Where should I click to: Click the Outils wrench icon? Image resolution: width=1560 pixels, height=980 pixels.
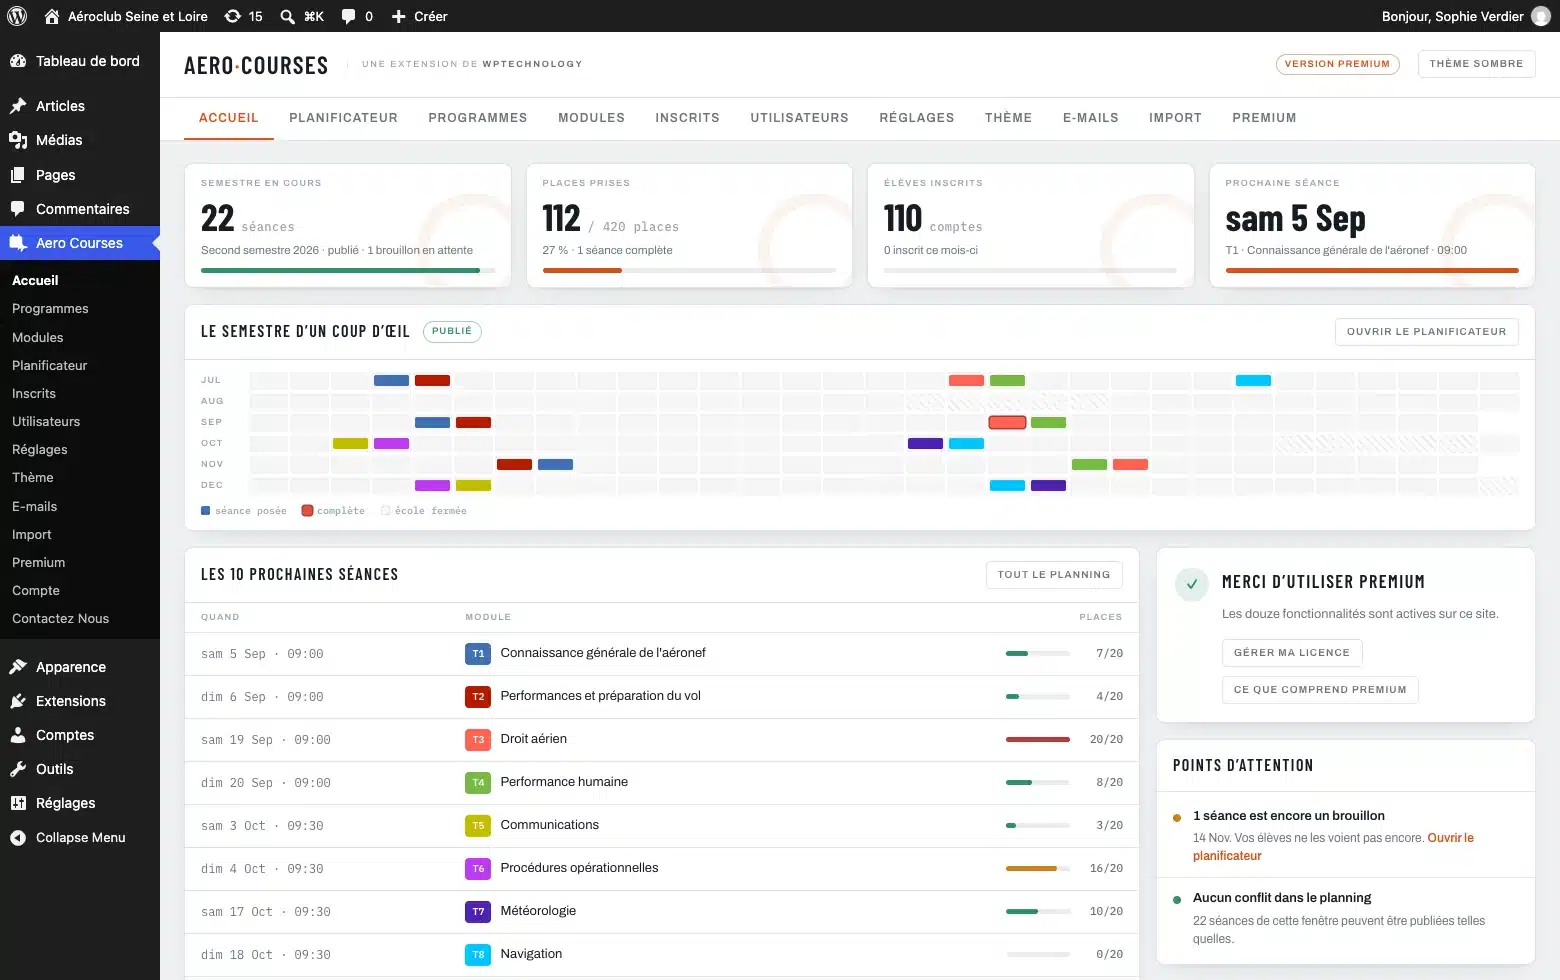click(18, 769)
